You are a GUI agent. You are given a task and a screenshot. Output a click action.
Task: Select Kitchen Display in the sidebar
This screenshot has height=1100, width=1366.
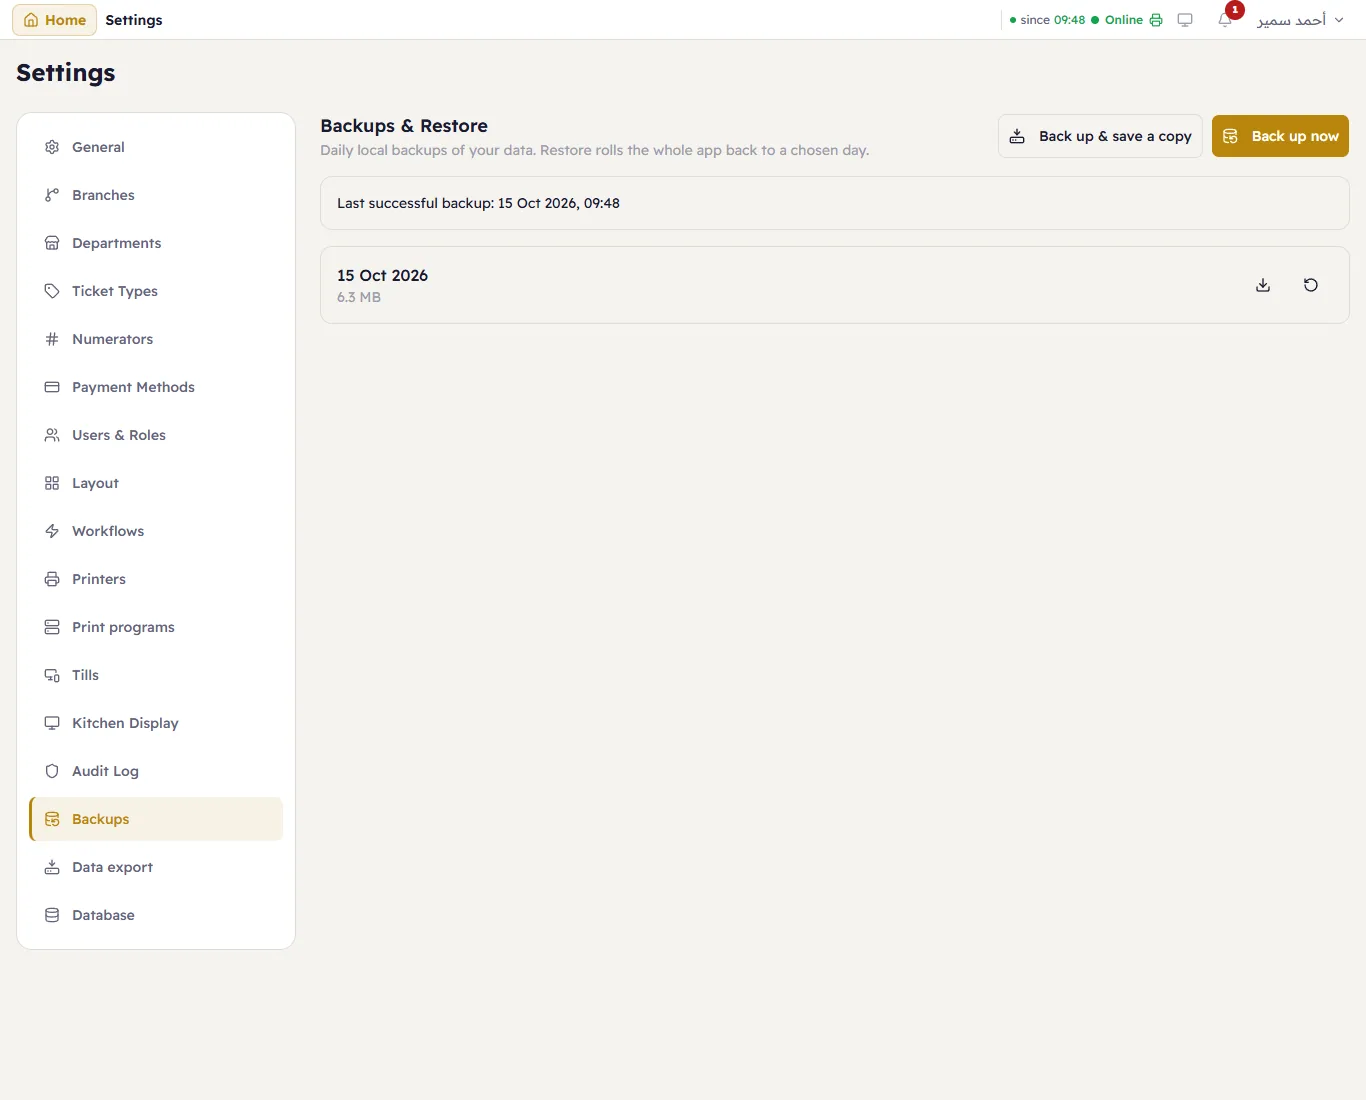[156, 723]
